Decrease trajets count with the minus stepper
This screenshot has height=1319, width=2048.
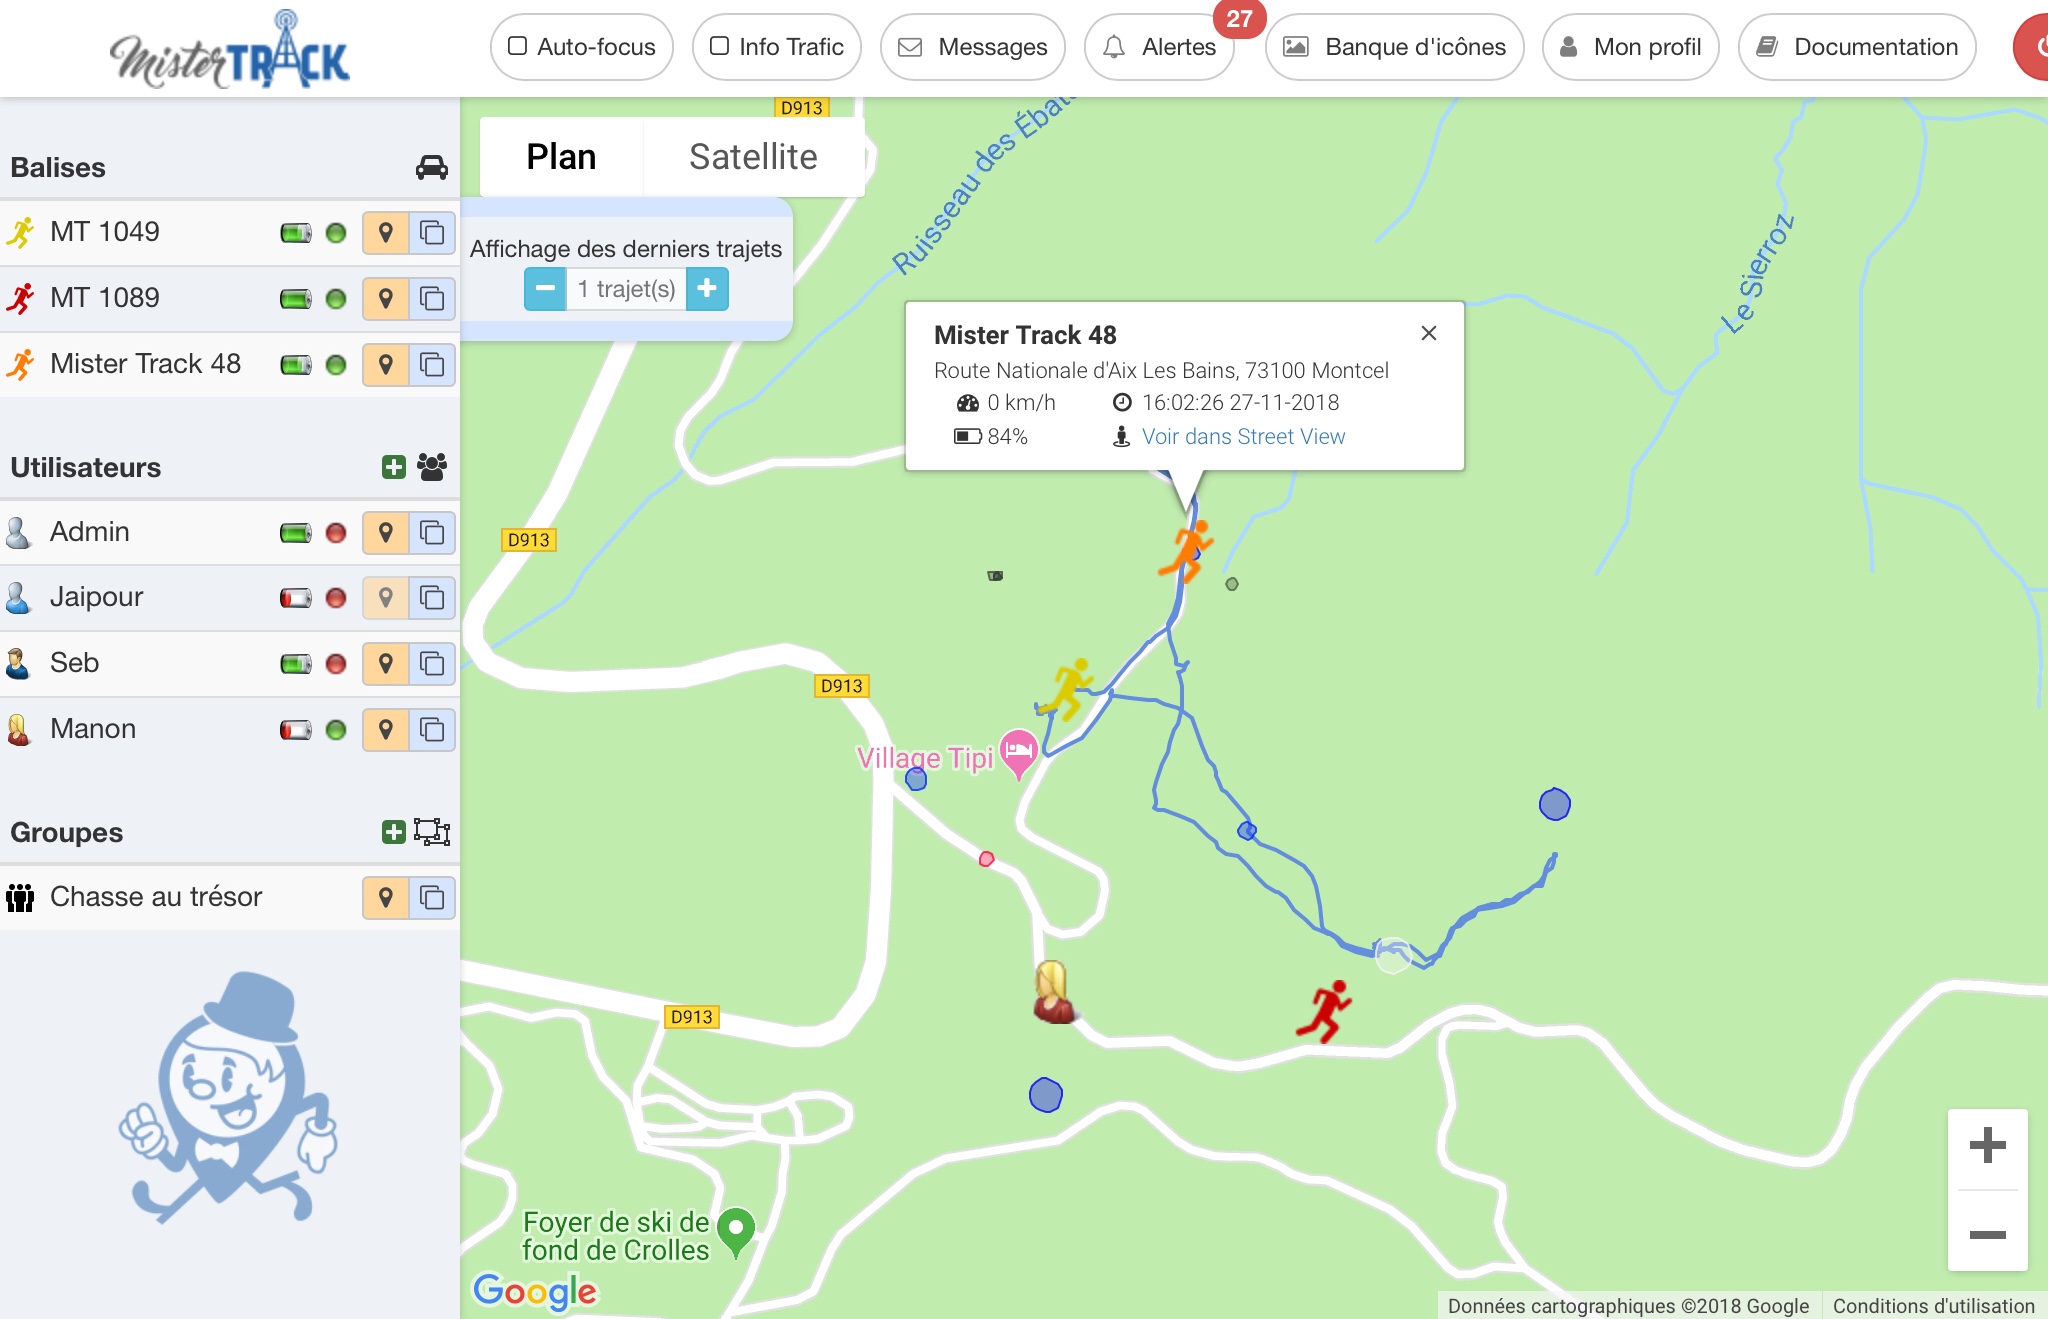point(545,289)
